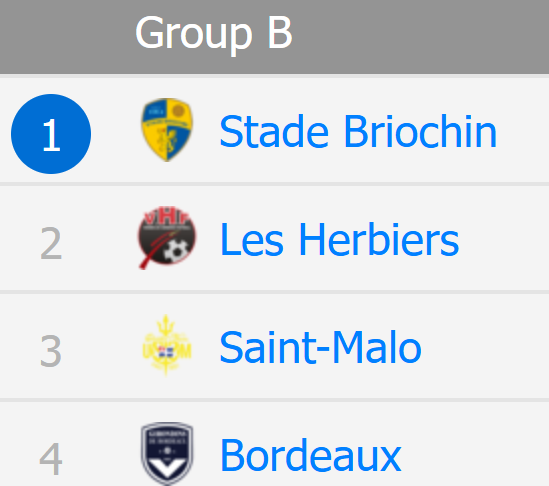The image size is (549, 486).
Task: Select the fourth-place standings row
Action: coord(274,444)
